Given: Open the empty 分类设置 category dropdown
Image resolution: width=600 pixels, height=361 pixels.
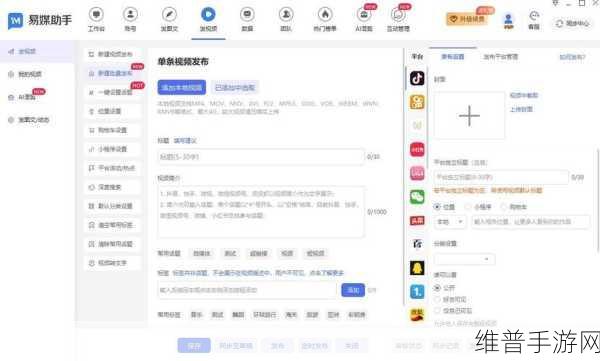Looking at the screenshot, I should tap(464, 259).
